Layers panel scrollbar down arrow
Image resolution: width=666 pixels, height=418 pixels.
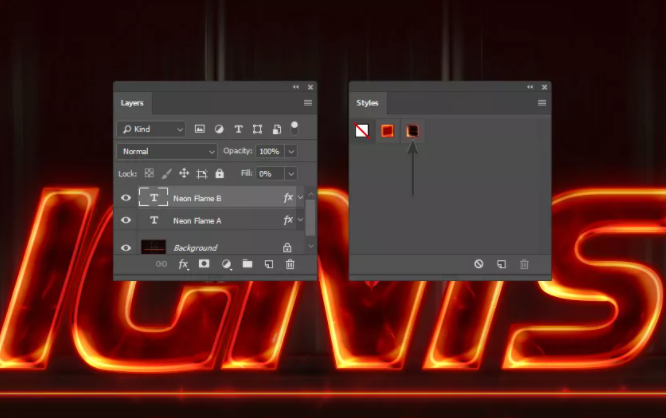(x=311, y=246)
